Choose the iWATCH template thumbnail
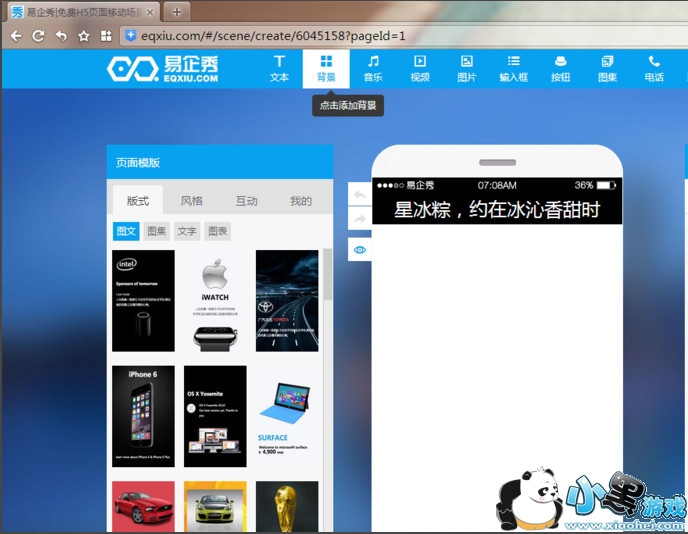688x534 pixels. click(215, 300)
